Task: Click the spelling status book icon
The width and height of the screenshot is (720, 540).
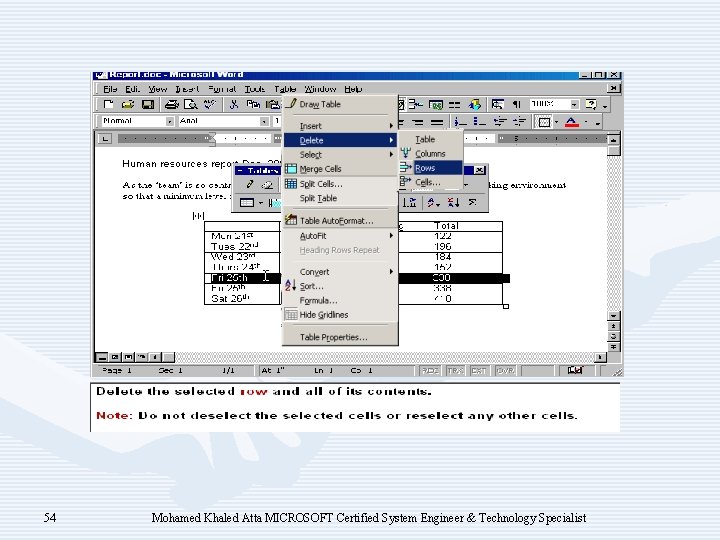Action: [x=574, y=370]
